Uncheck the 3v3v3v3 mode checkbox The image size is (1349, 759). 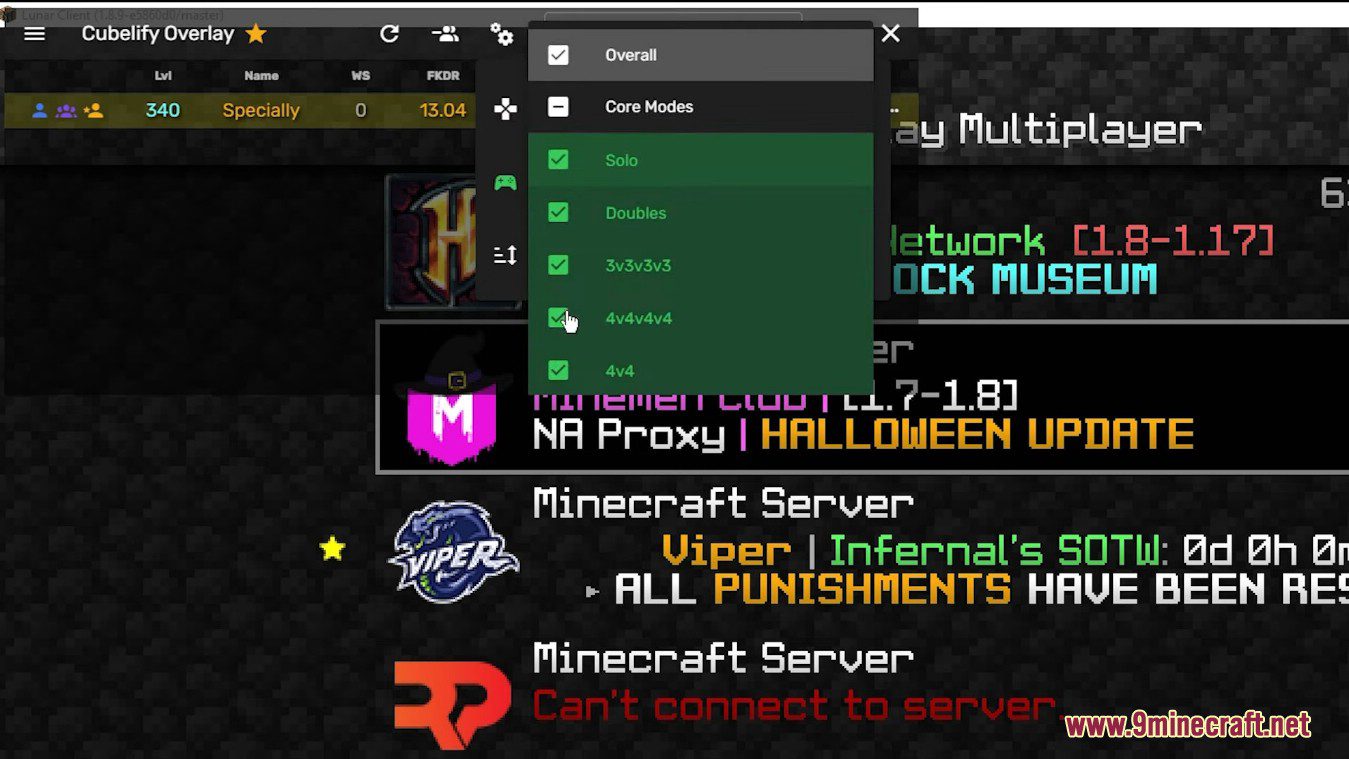558,265
